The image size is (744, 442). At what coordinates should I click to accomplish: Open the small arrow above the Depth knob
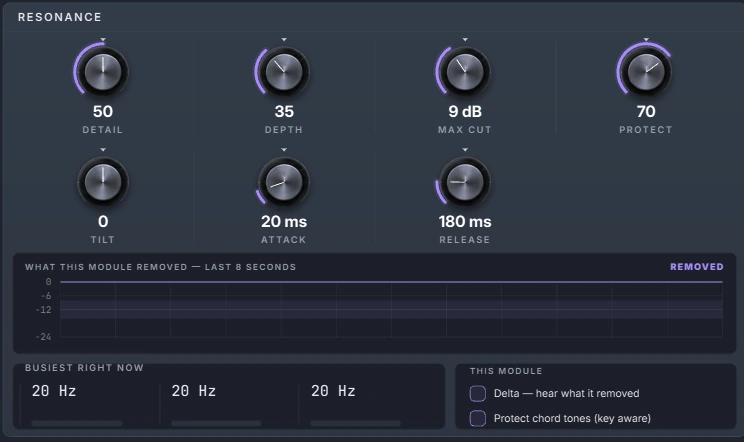[284, 40]
